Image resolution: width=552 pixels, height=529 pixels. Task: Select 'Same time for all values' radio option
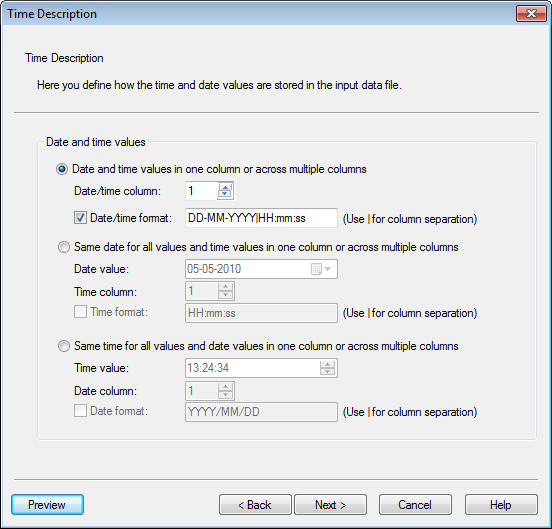(x=64, y=346)
